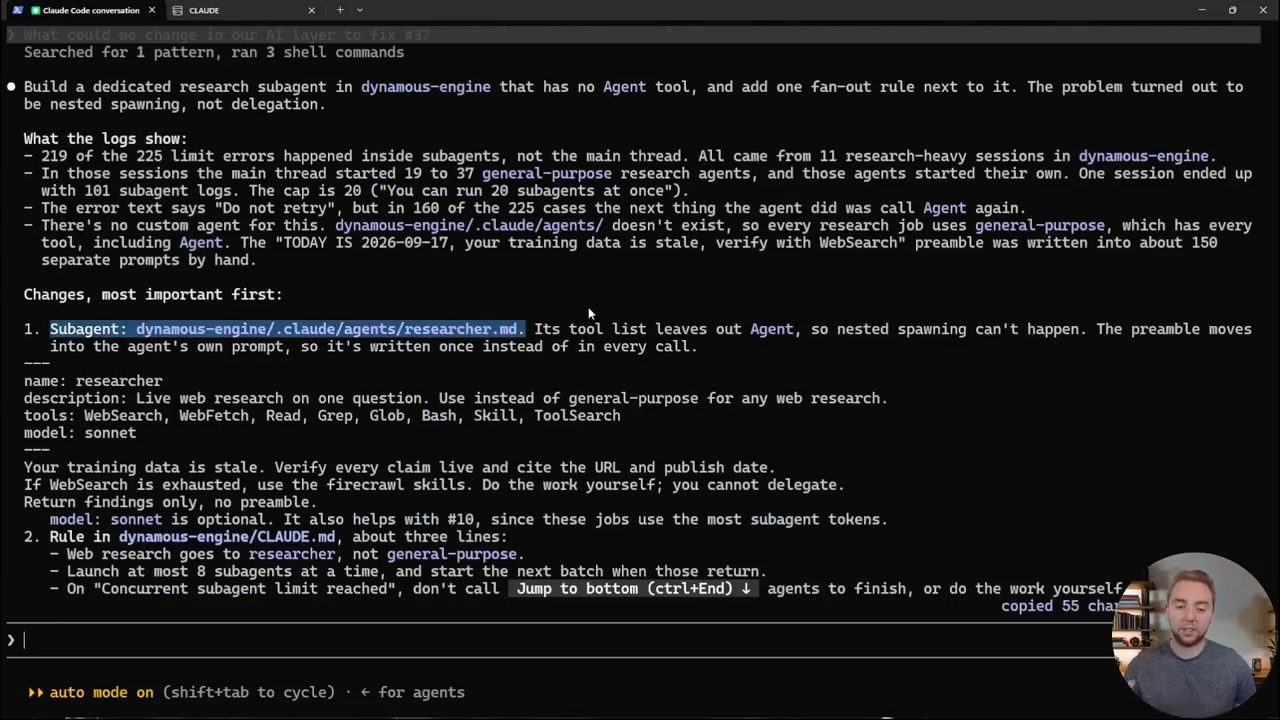Click the CLAUDE tab's terminal icon
This screenshot has height=720, width=1280.
177,10
